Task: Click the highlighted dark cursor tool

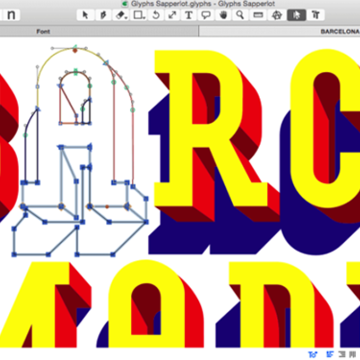Action: (297, 15)
